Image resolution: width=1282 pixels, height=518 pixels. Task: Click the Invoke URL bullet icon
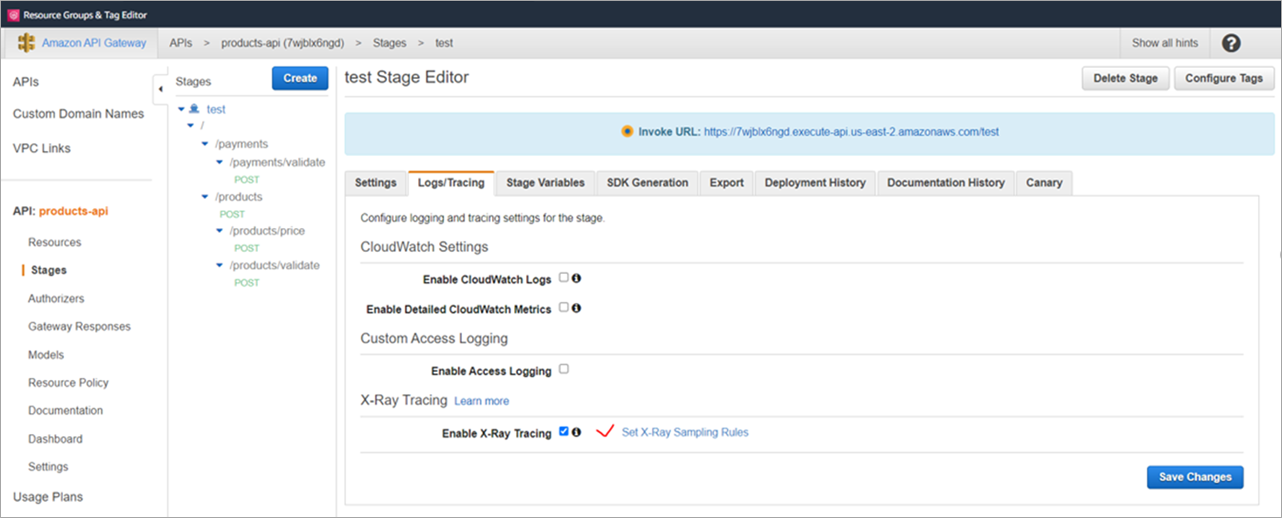(x=627, y=131)
